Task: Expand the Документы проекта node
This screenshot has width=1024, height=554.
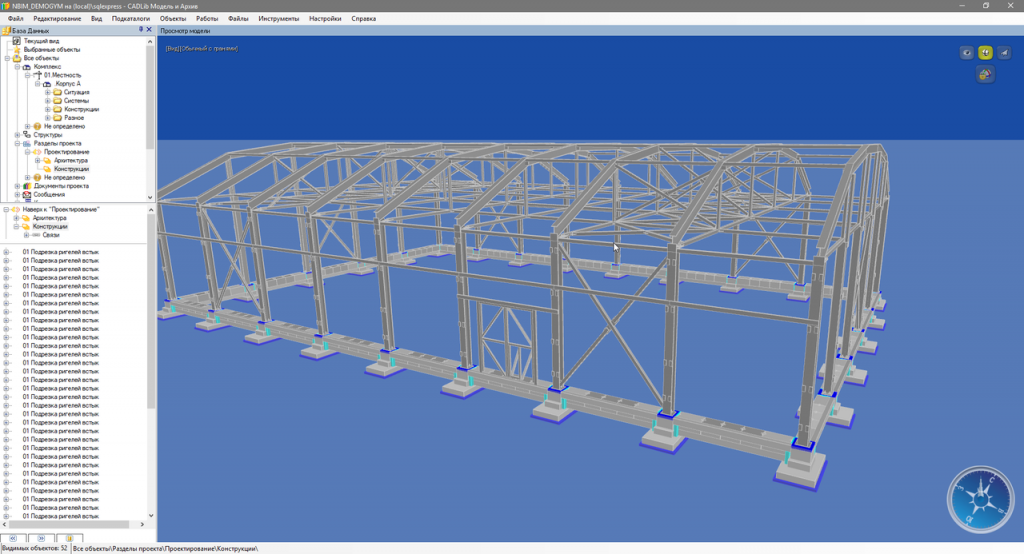Action: coord(18,186)
